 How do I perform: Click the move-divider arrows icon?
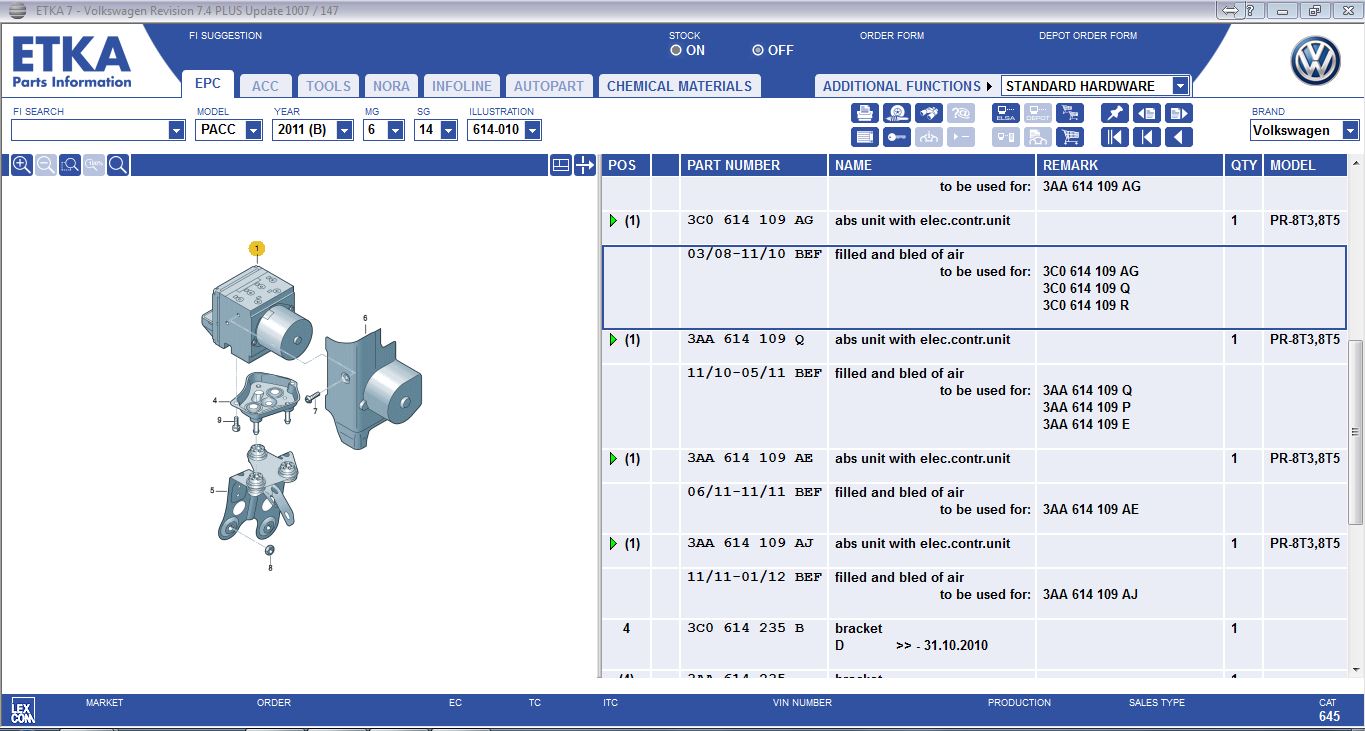pos(585,165)
